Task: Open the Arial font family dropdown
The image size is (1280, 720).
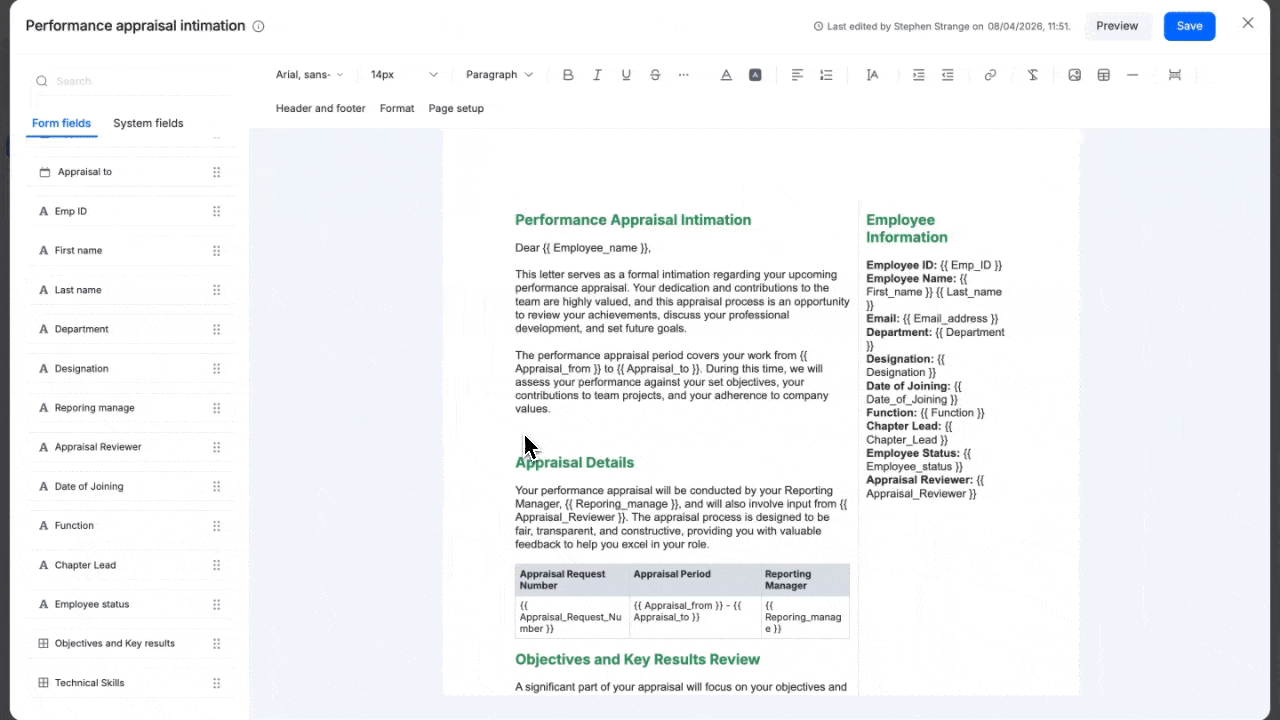Action: [309, 75]
